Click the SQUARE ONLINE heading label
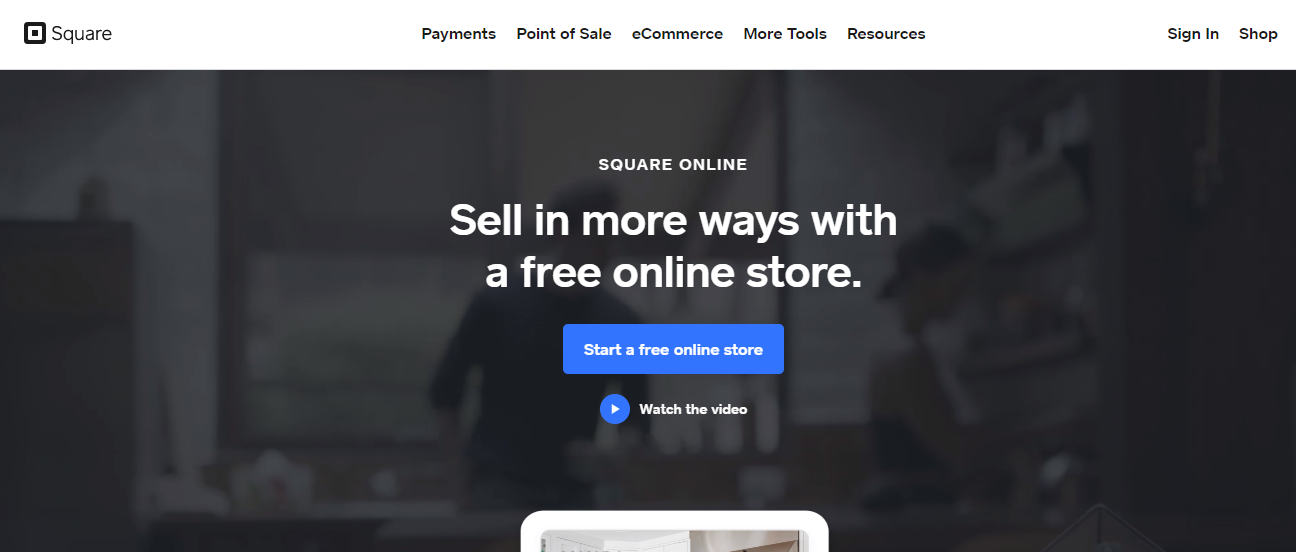 pyautogui.click(x=673, y=165)
